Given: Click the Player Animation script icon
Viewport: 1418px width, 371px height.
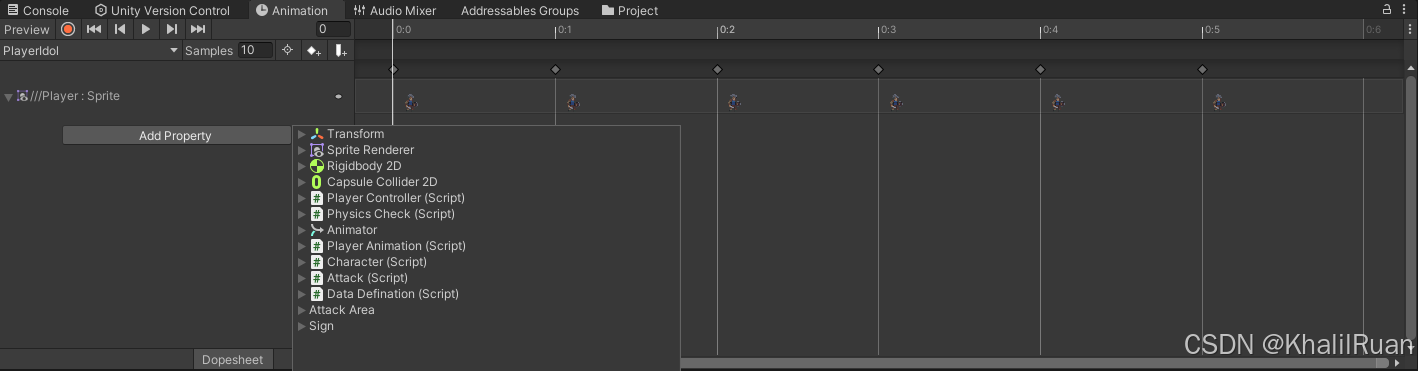Looking at the screenshot, I should (317, 246).
